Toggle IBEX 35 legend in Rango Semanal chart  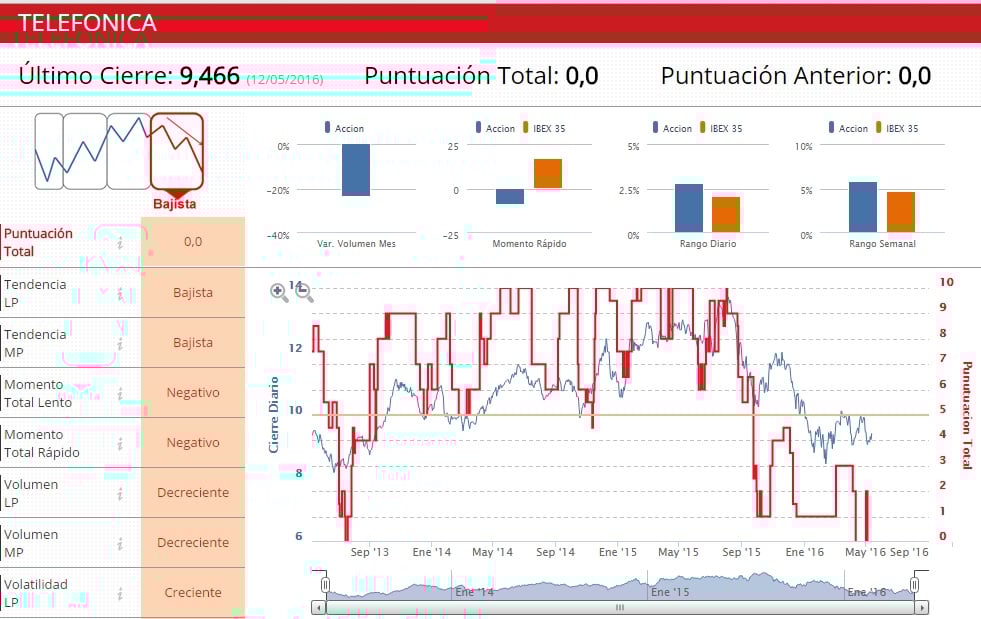pyautogui.click(x=897, y=128)
